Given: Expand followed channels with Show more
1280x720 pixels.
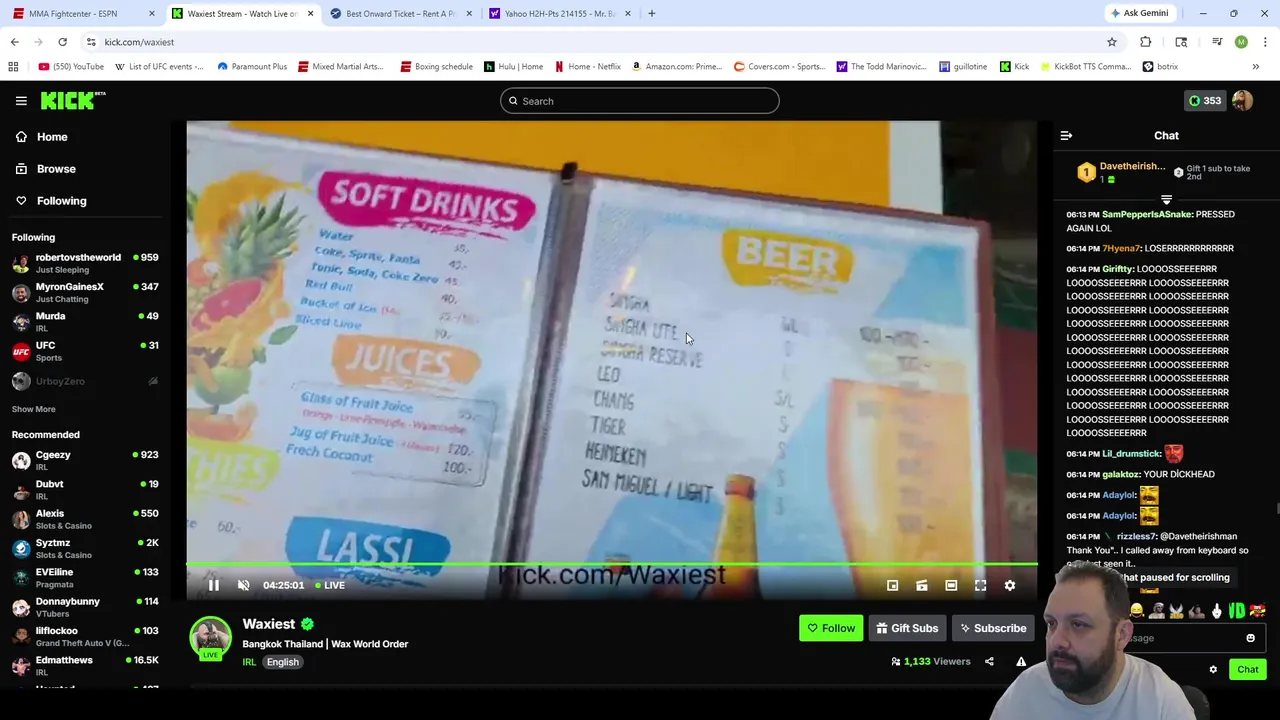Looking at the screenshot, I should coord(33,409).
